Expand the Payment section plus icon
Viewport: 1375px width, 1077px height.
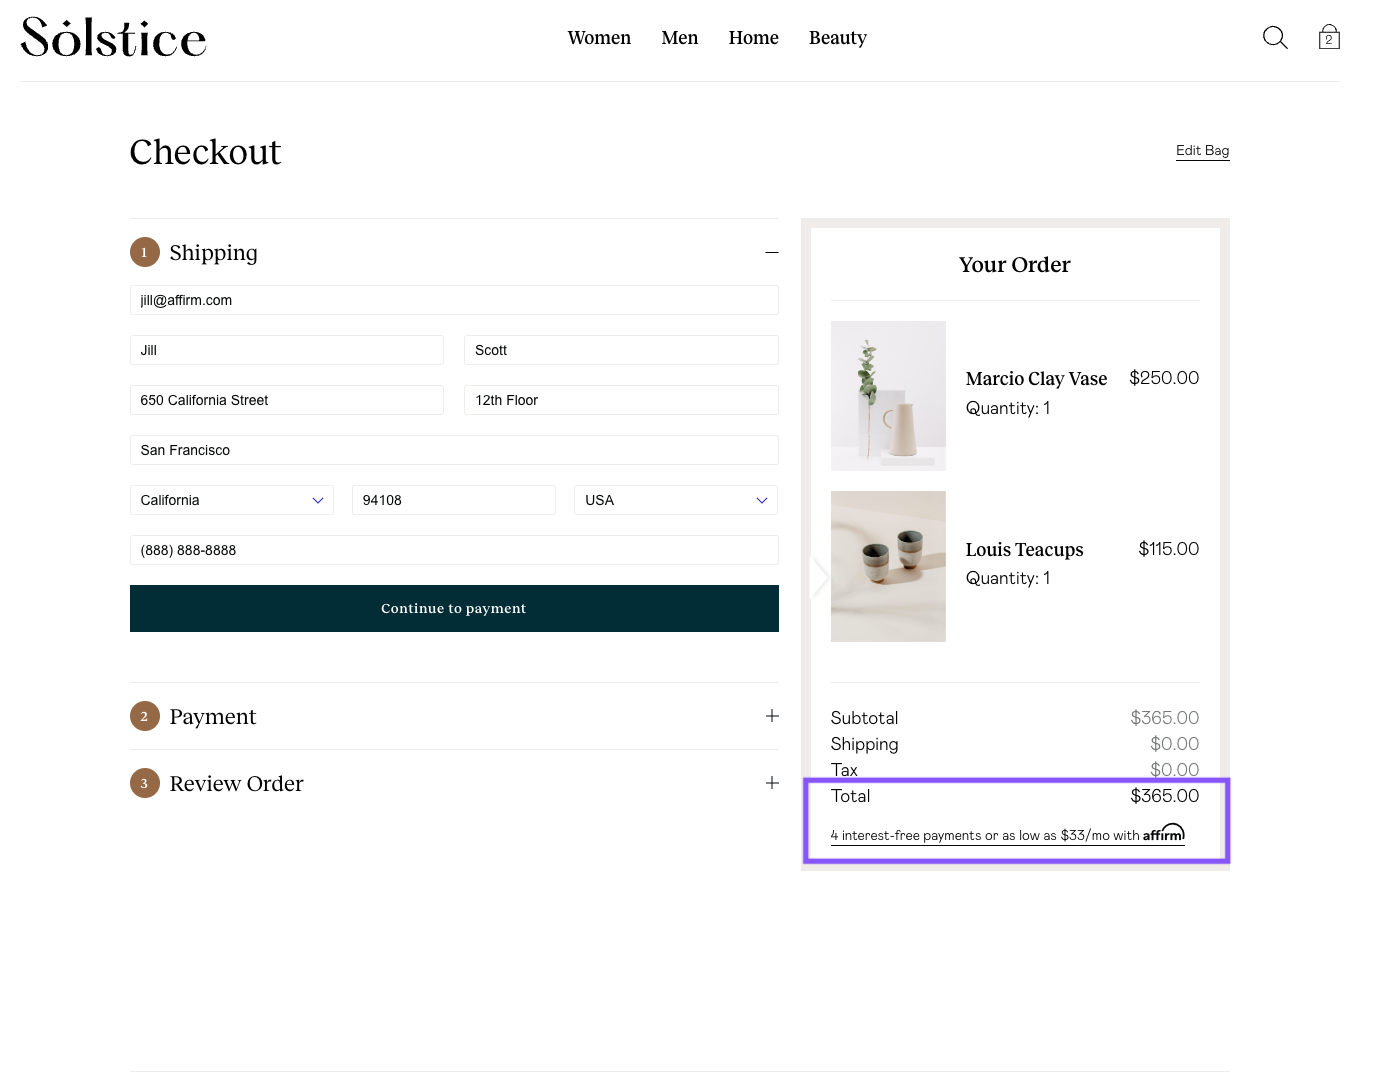pos(772,716)
